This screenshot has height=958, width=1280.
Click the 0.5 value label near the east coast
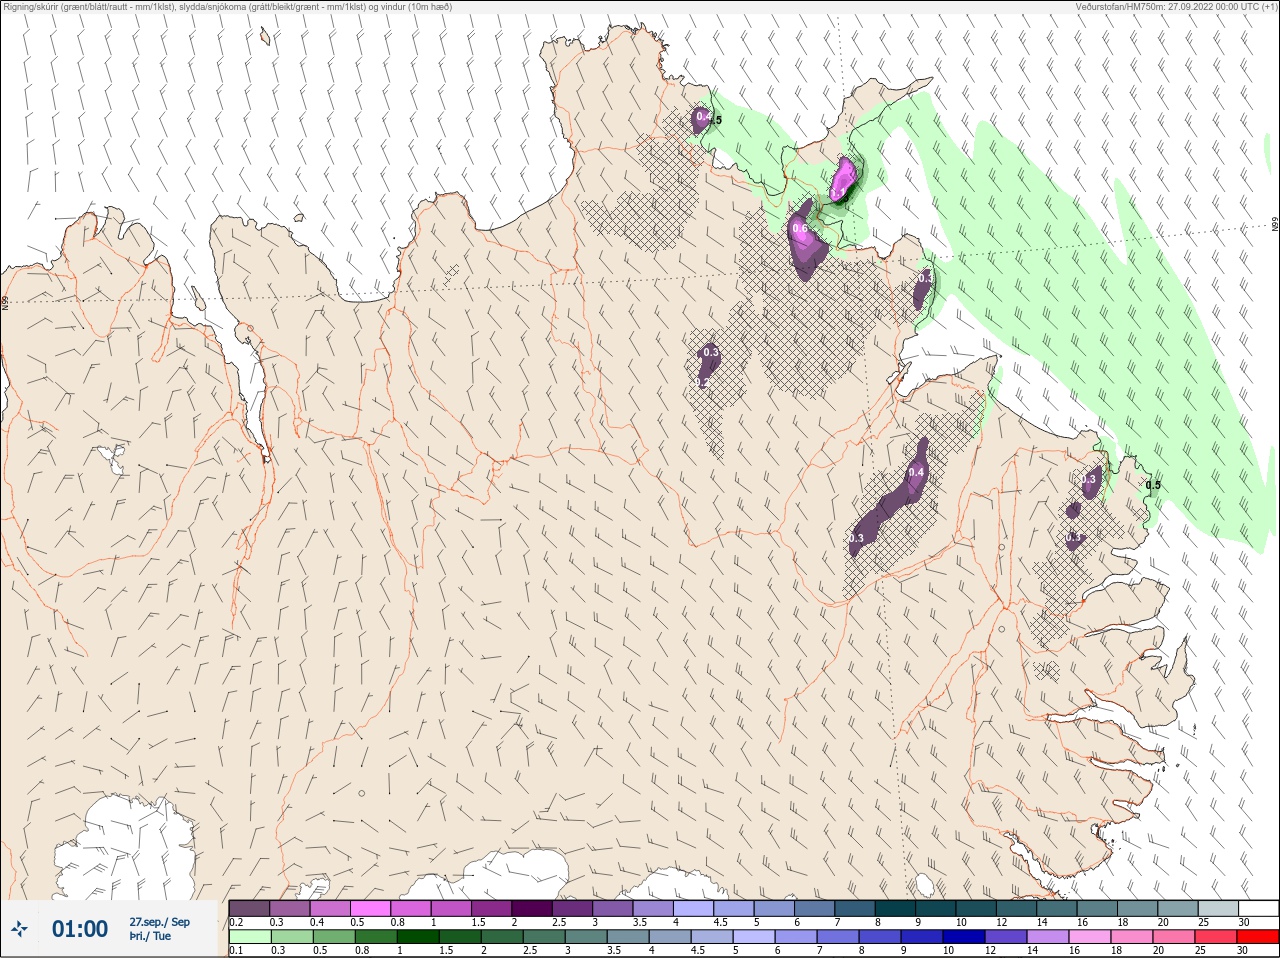pyautogui.click(x=1153, y=486)
